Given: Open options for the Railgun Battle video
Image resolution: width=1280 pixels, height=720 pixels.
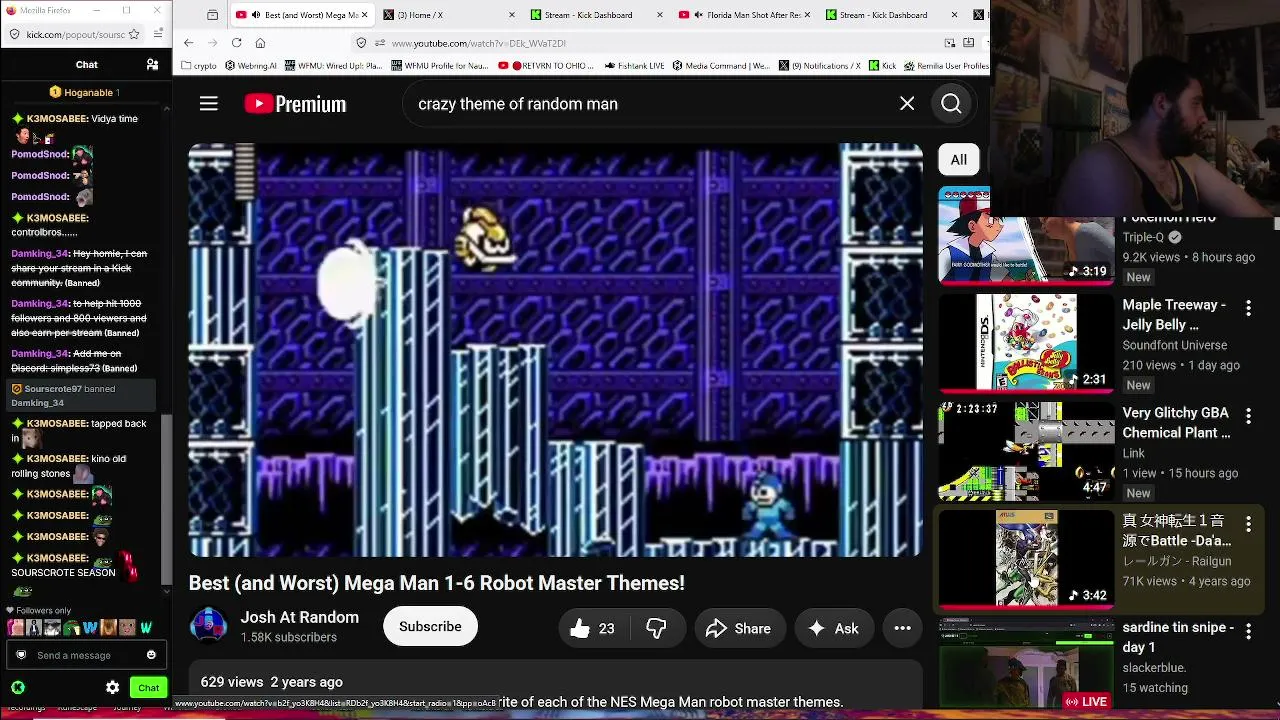Looking at the screenshot, I should (x=1248, y=524).
